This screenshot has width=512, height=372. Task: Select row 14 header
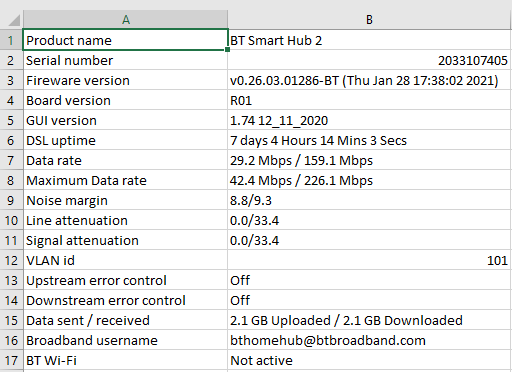11,300
